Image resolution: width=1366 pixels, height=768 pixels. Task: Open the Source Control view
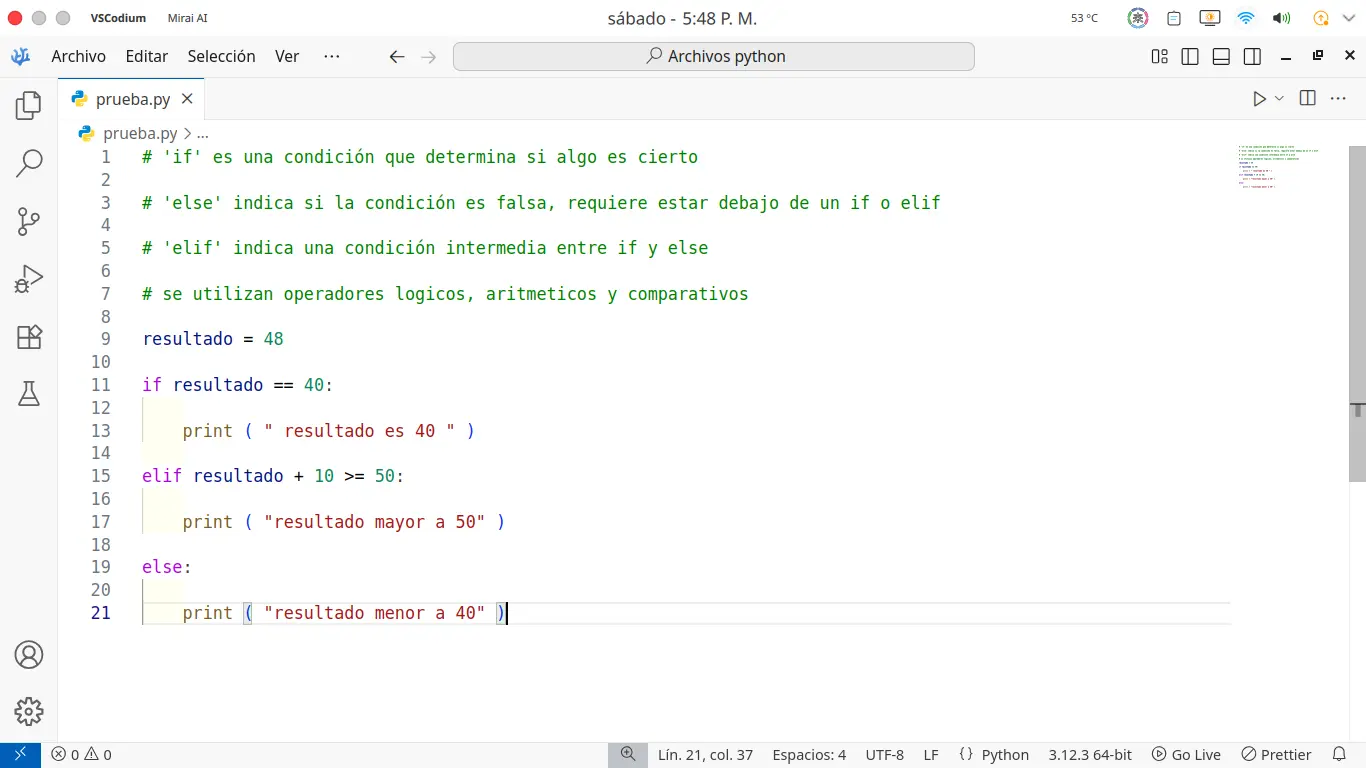[x=29, y=221]
